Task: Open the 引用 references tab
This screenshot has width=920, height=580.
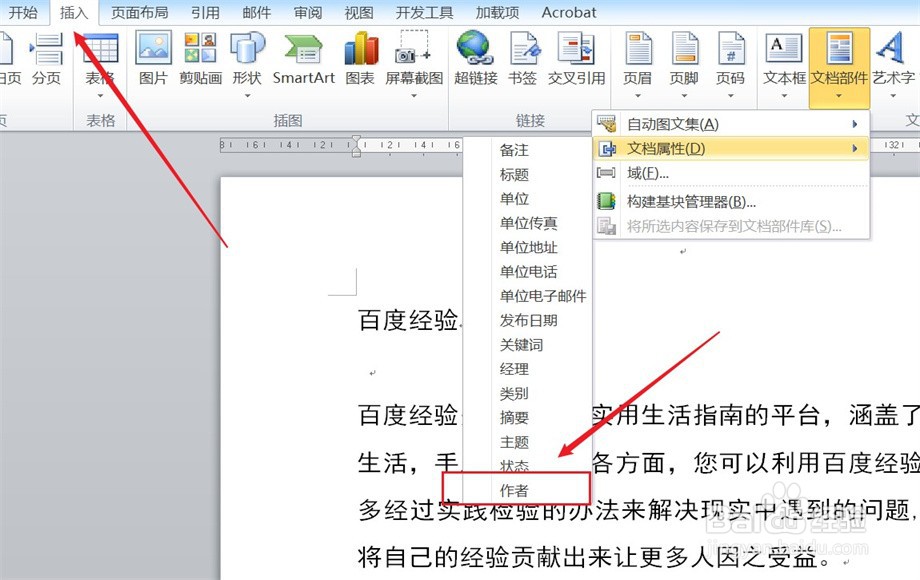Action: [205, 12]
